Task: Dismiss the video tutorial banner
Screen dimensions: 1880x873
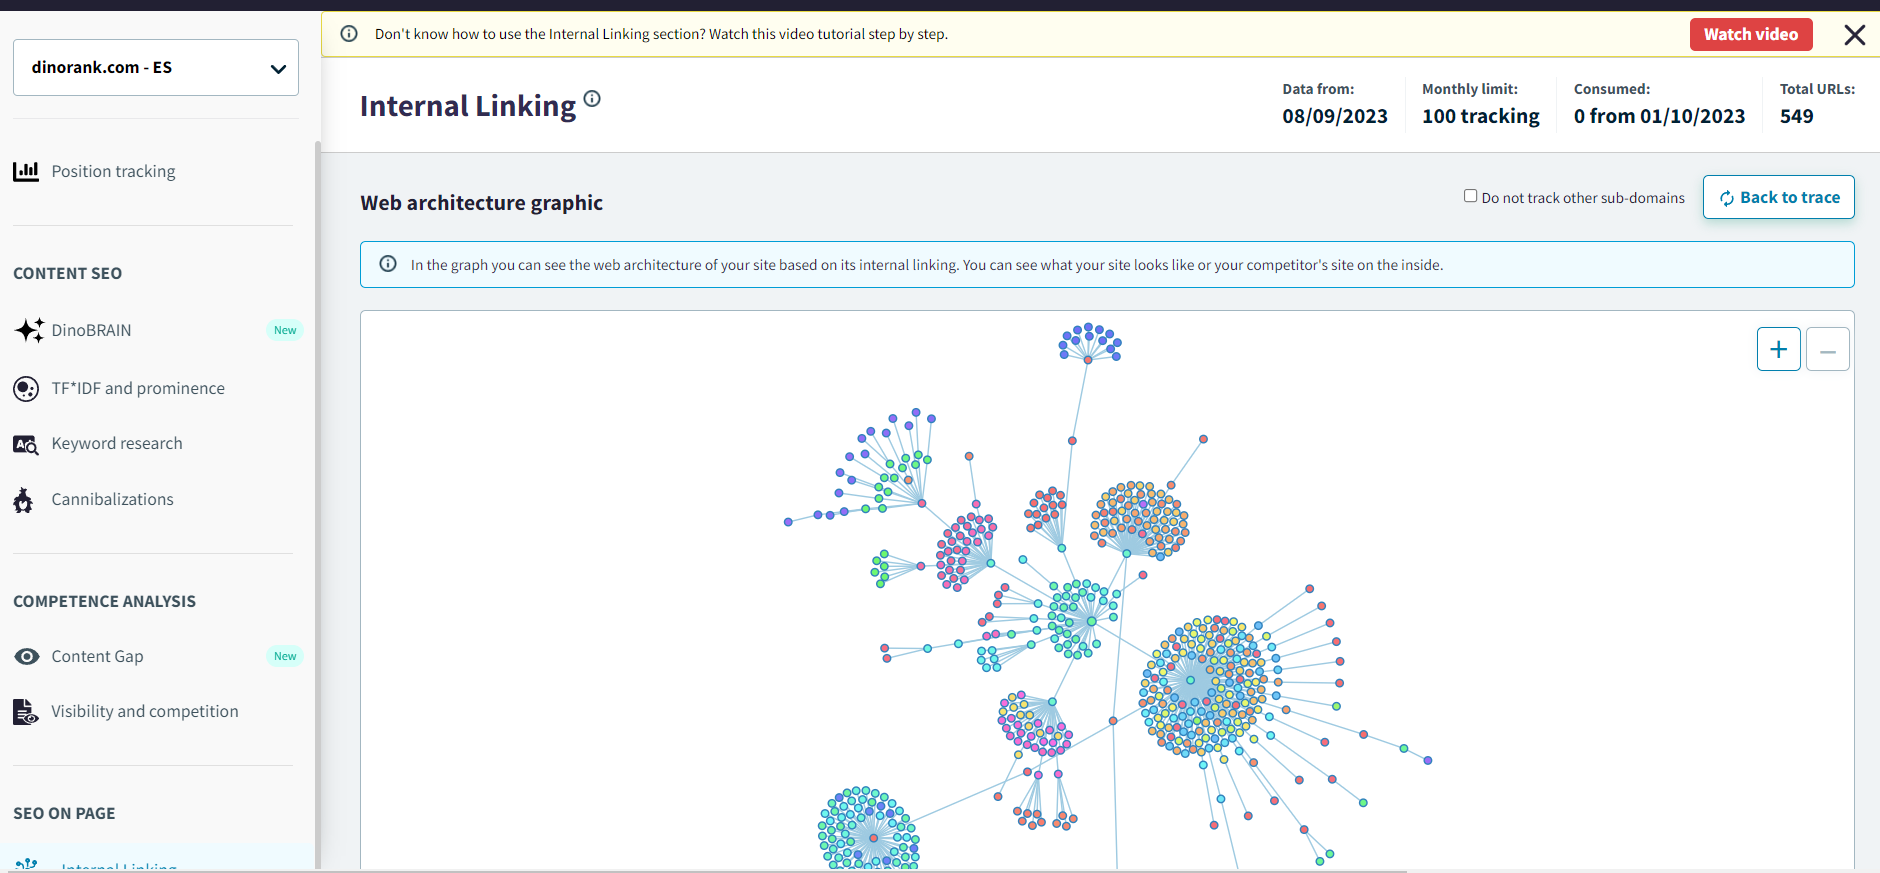Action: pyautogui.click(x=1854, y=35)
